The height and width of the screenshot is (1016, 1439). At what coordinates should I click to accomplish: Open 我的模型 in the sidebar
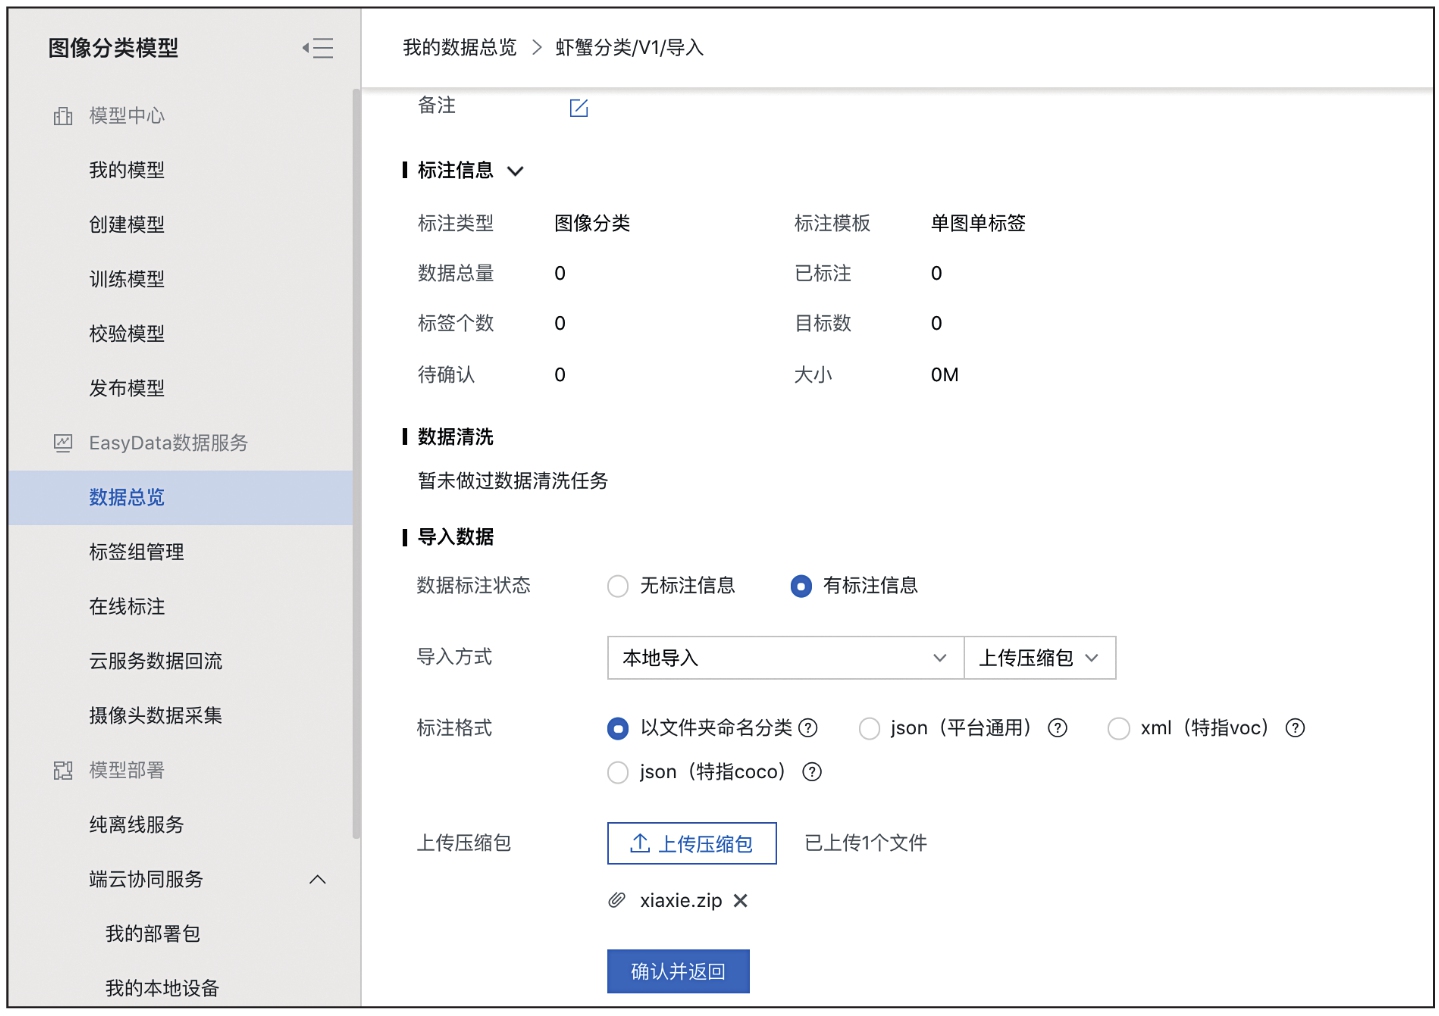click(x=127, y=170)
